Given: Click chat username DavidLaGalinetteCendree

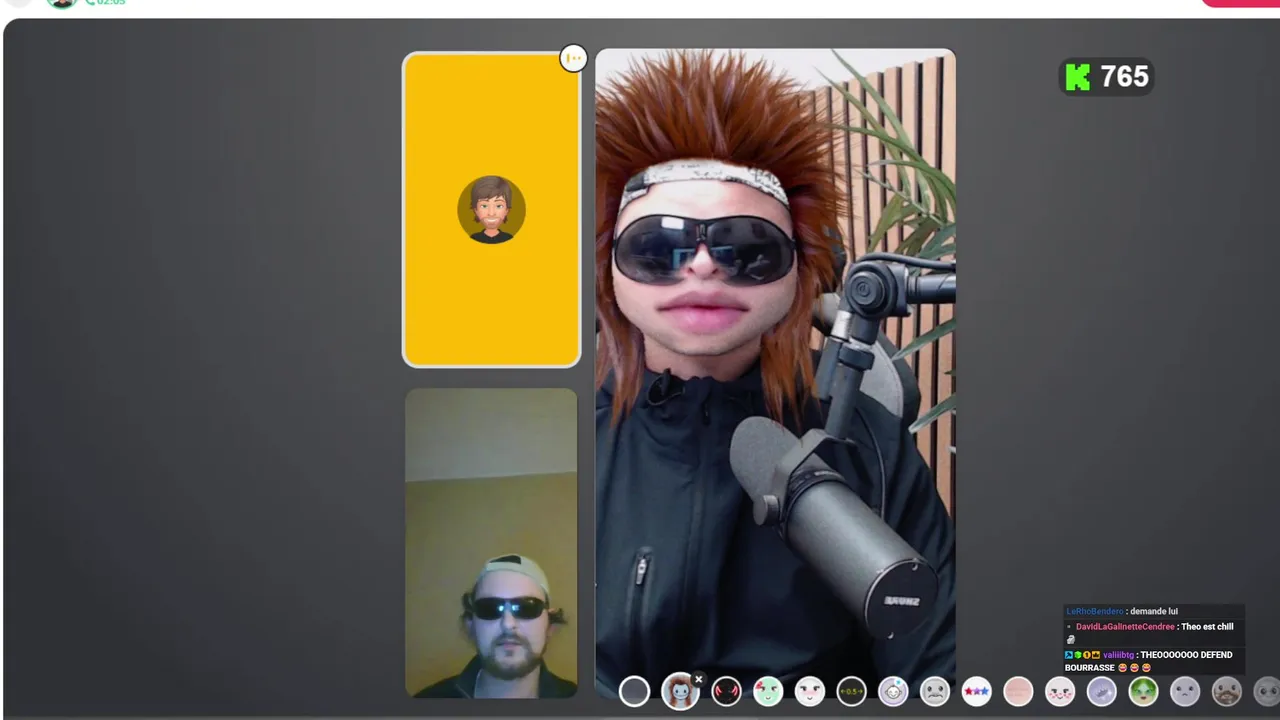Looking at the screenshot, I should 1125,627.
